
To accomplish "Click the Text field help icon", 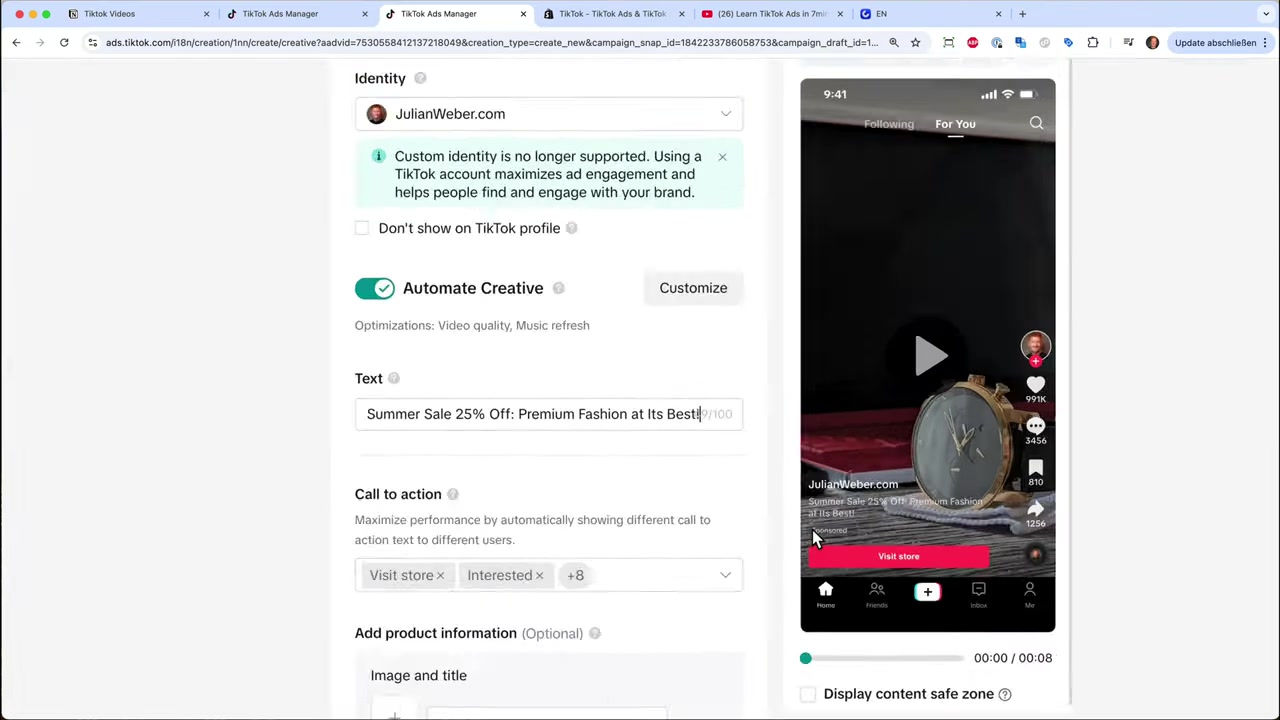I will tap(393, 378).
